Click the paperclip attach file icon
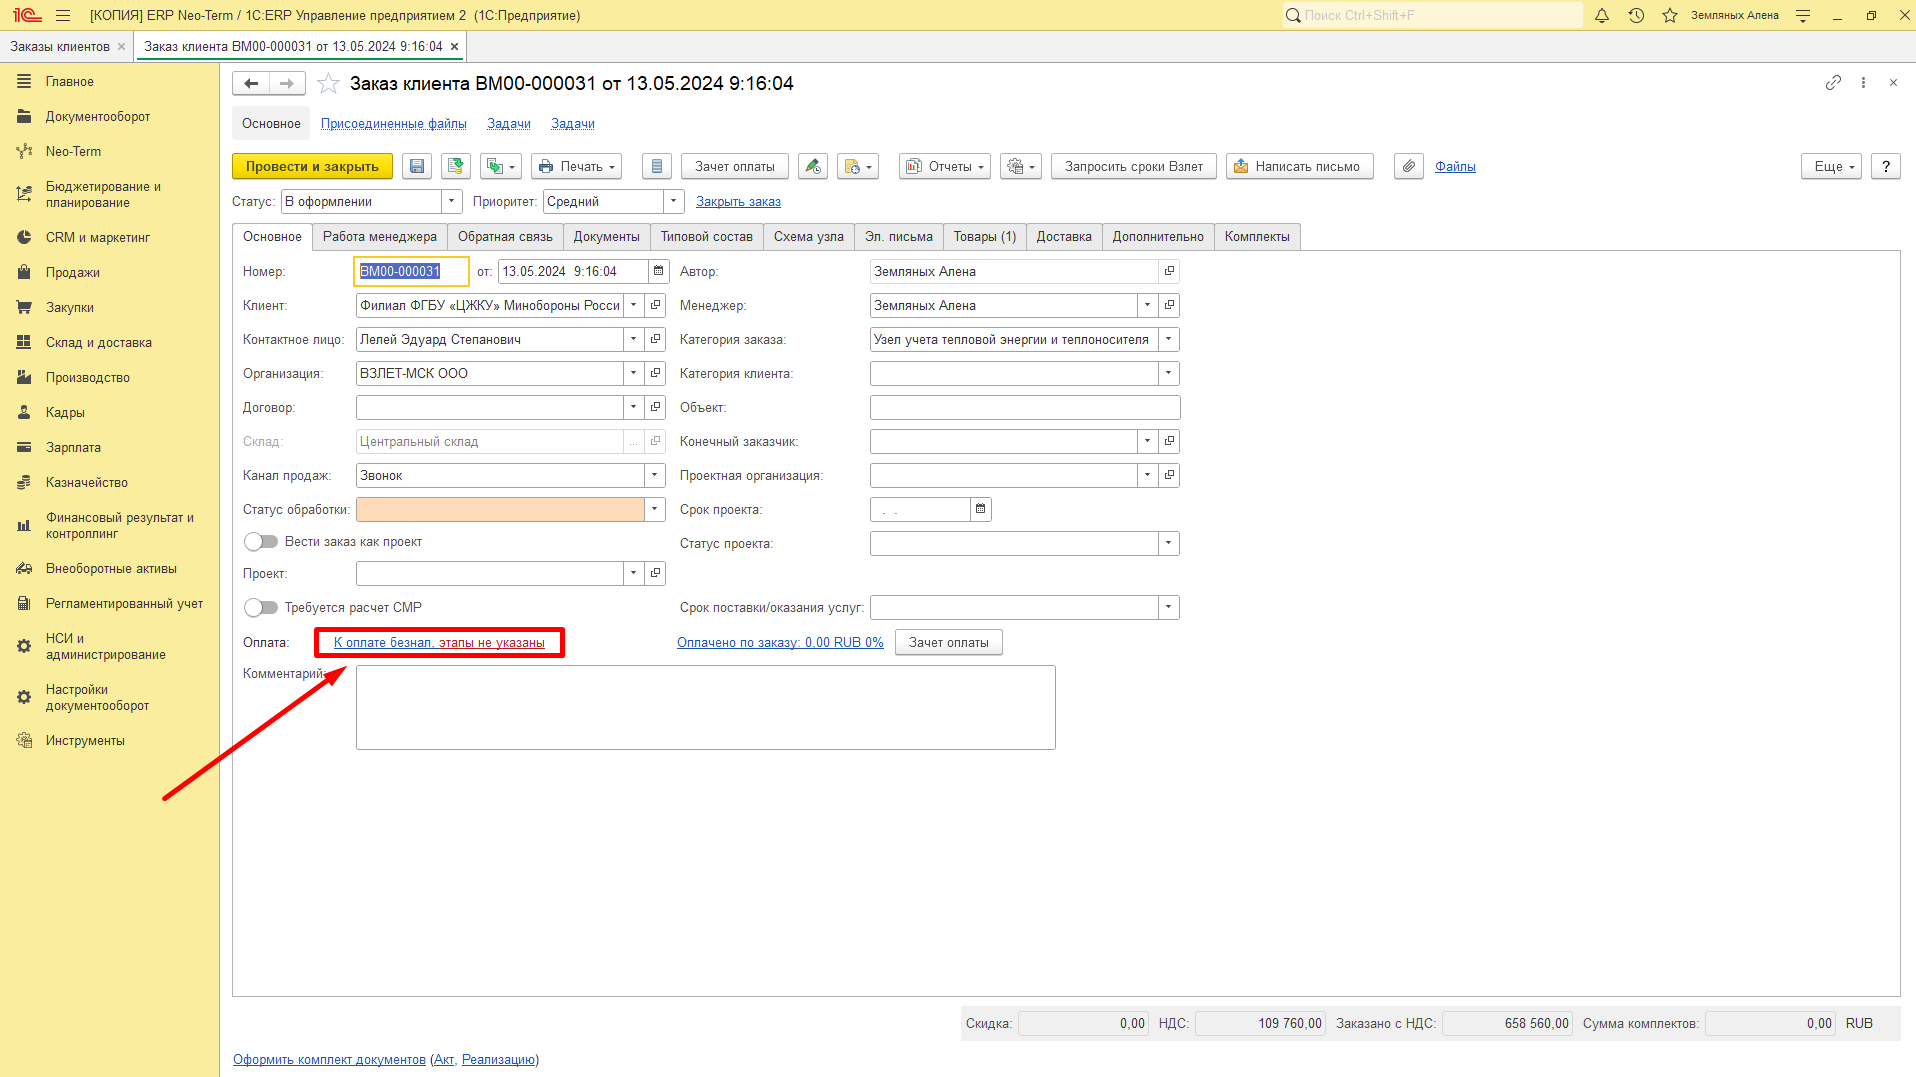This screenshot has width=1916, height=1077. [1409, 166]
